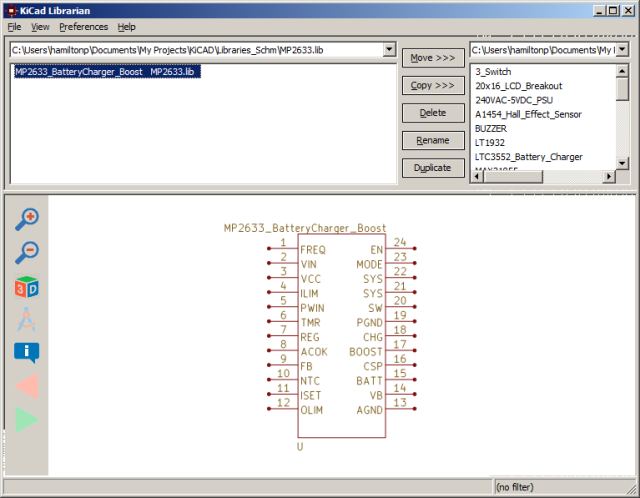This screenshot has width=640, height=498.
Task: Maximize the KiCad Librarian window
Action: click(x=613, y=11)
